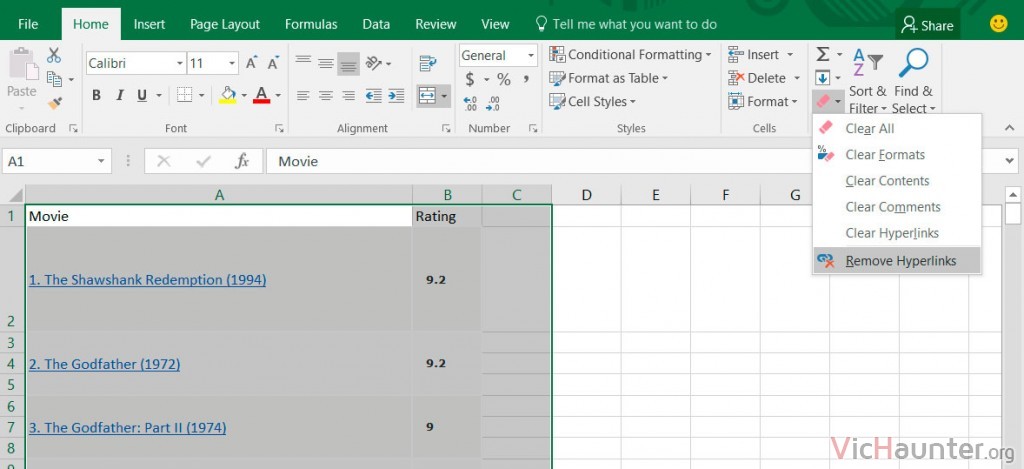The image size is (1024, 469).
Task: Center text horizontally in cells
Action: (326, 95)
